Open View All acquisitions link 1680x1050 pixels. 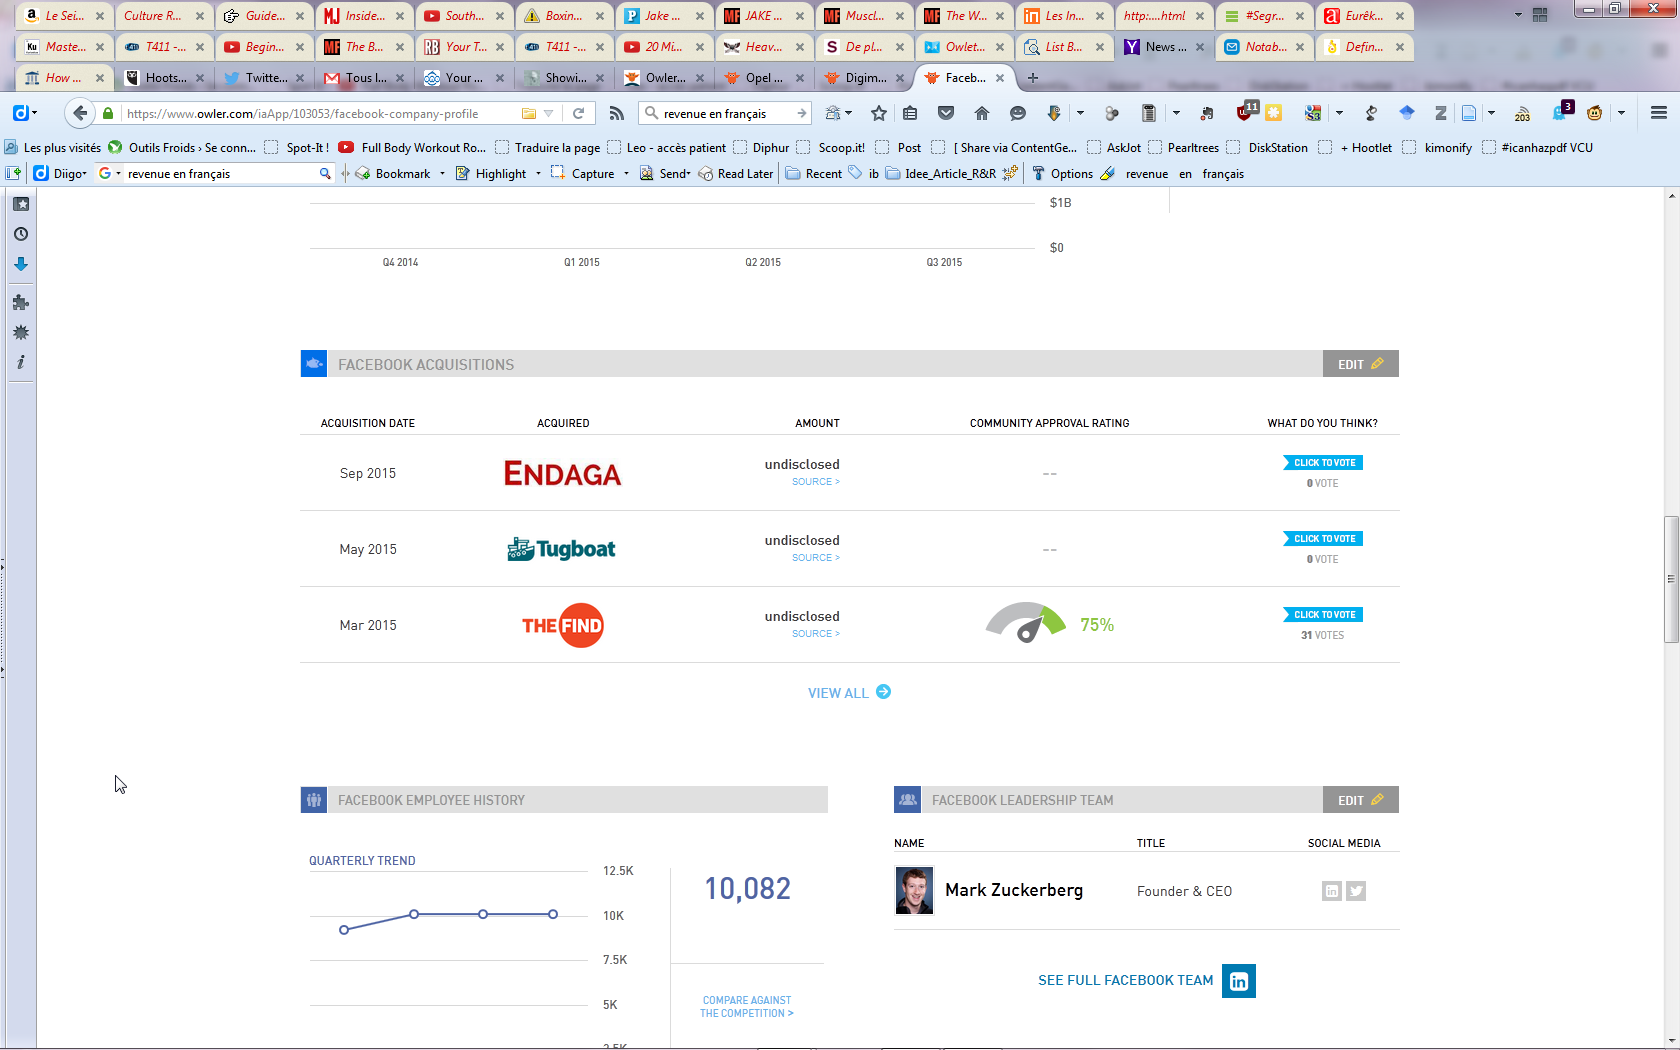pos(849,692)
